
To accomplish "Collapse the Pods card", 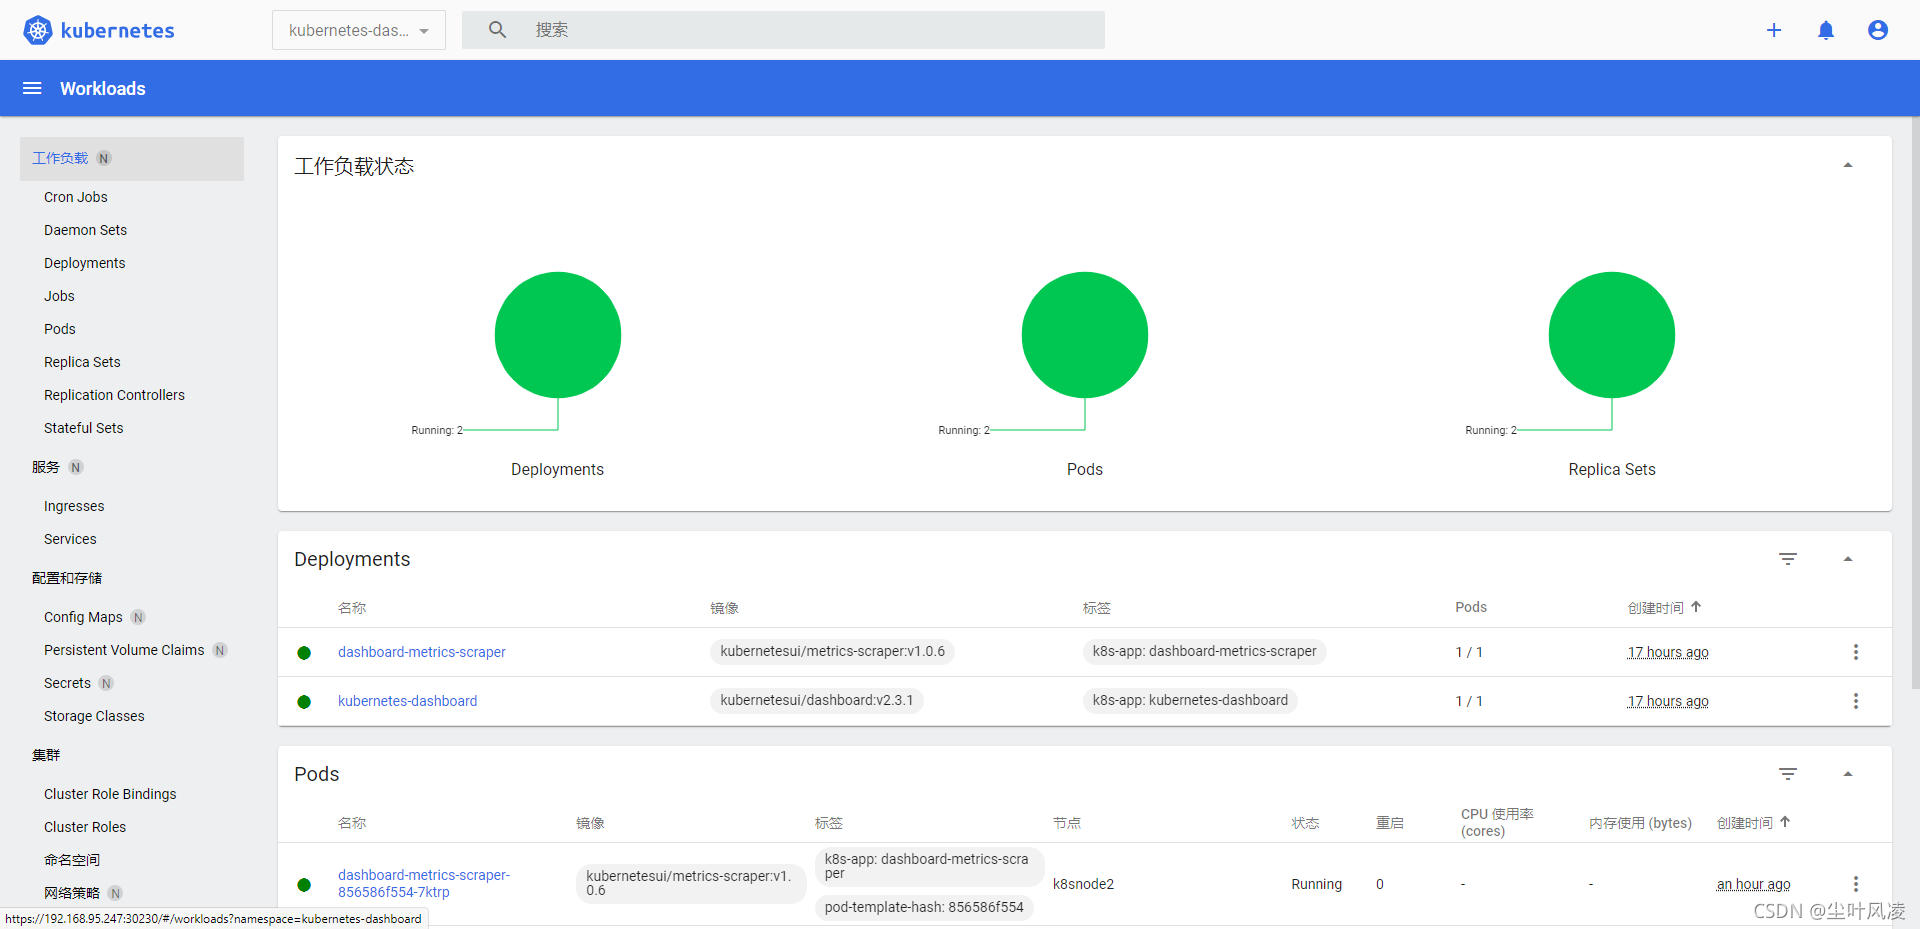I will (1848, 774).
